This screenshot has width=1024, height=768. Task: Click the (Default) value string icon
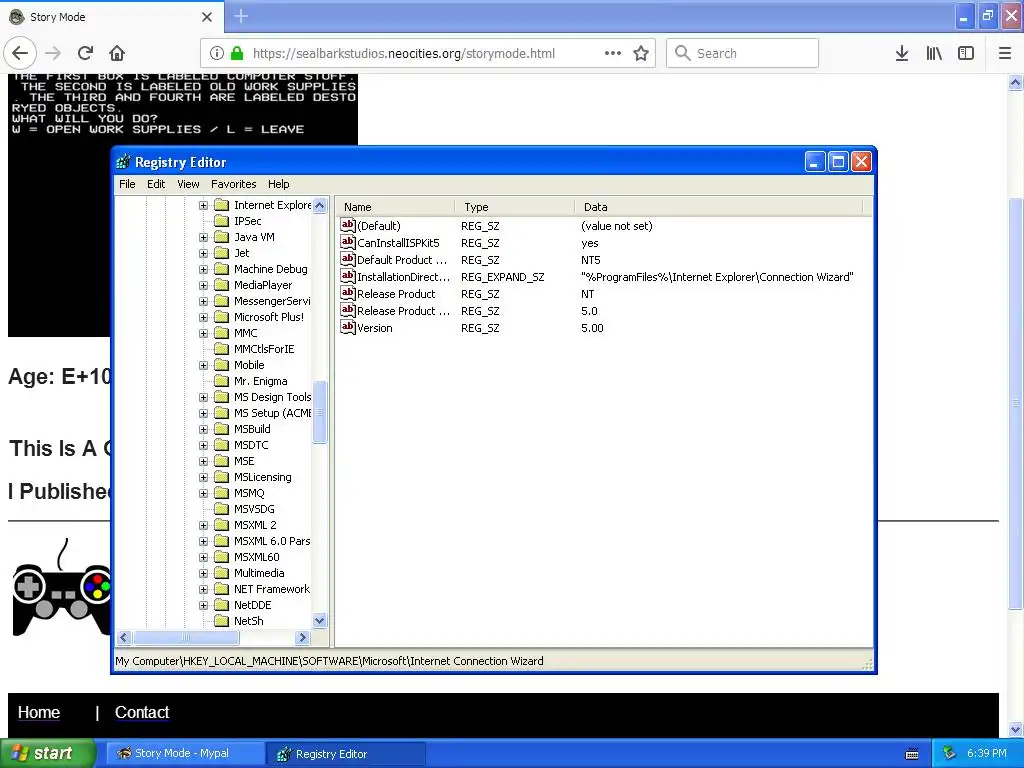point(347,225)
